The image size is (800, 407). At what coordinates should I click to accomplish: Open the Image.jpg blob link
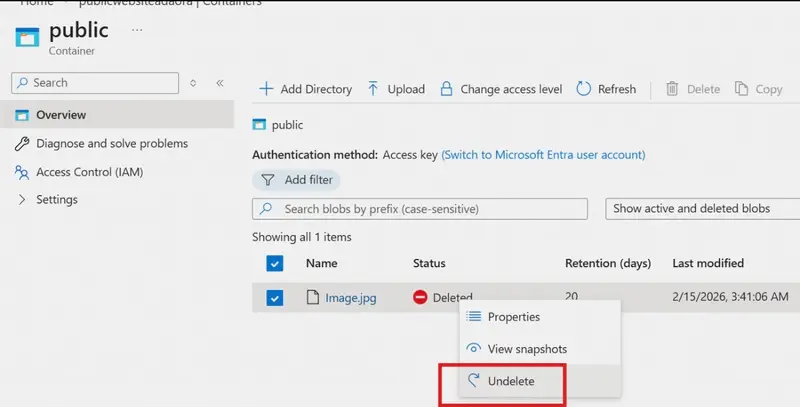pyautogui.click(x=351, y=298)
